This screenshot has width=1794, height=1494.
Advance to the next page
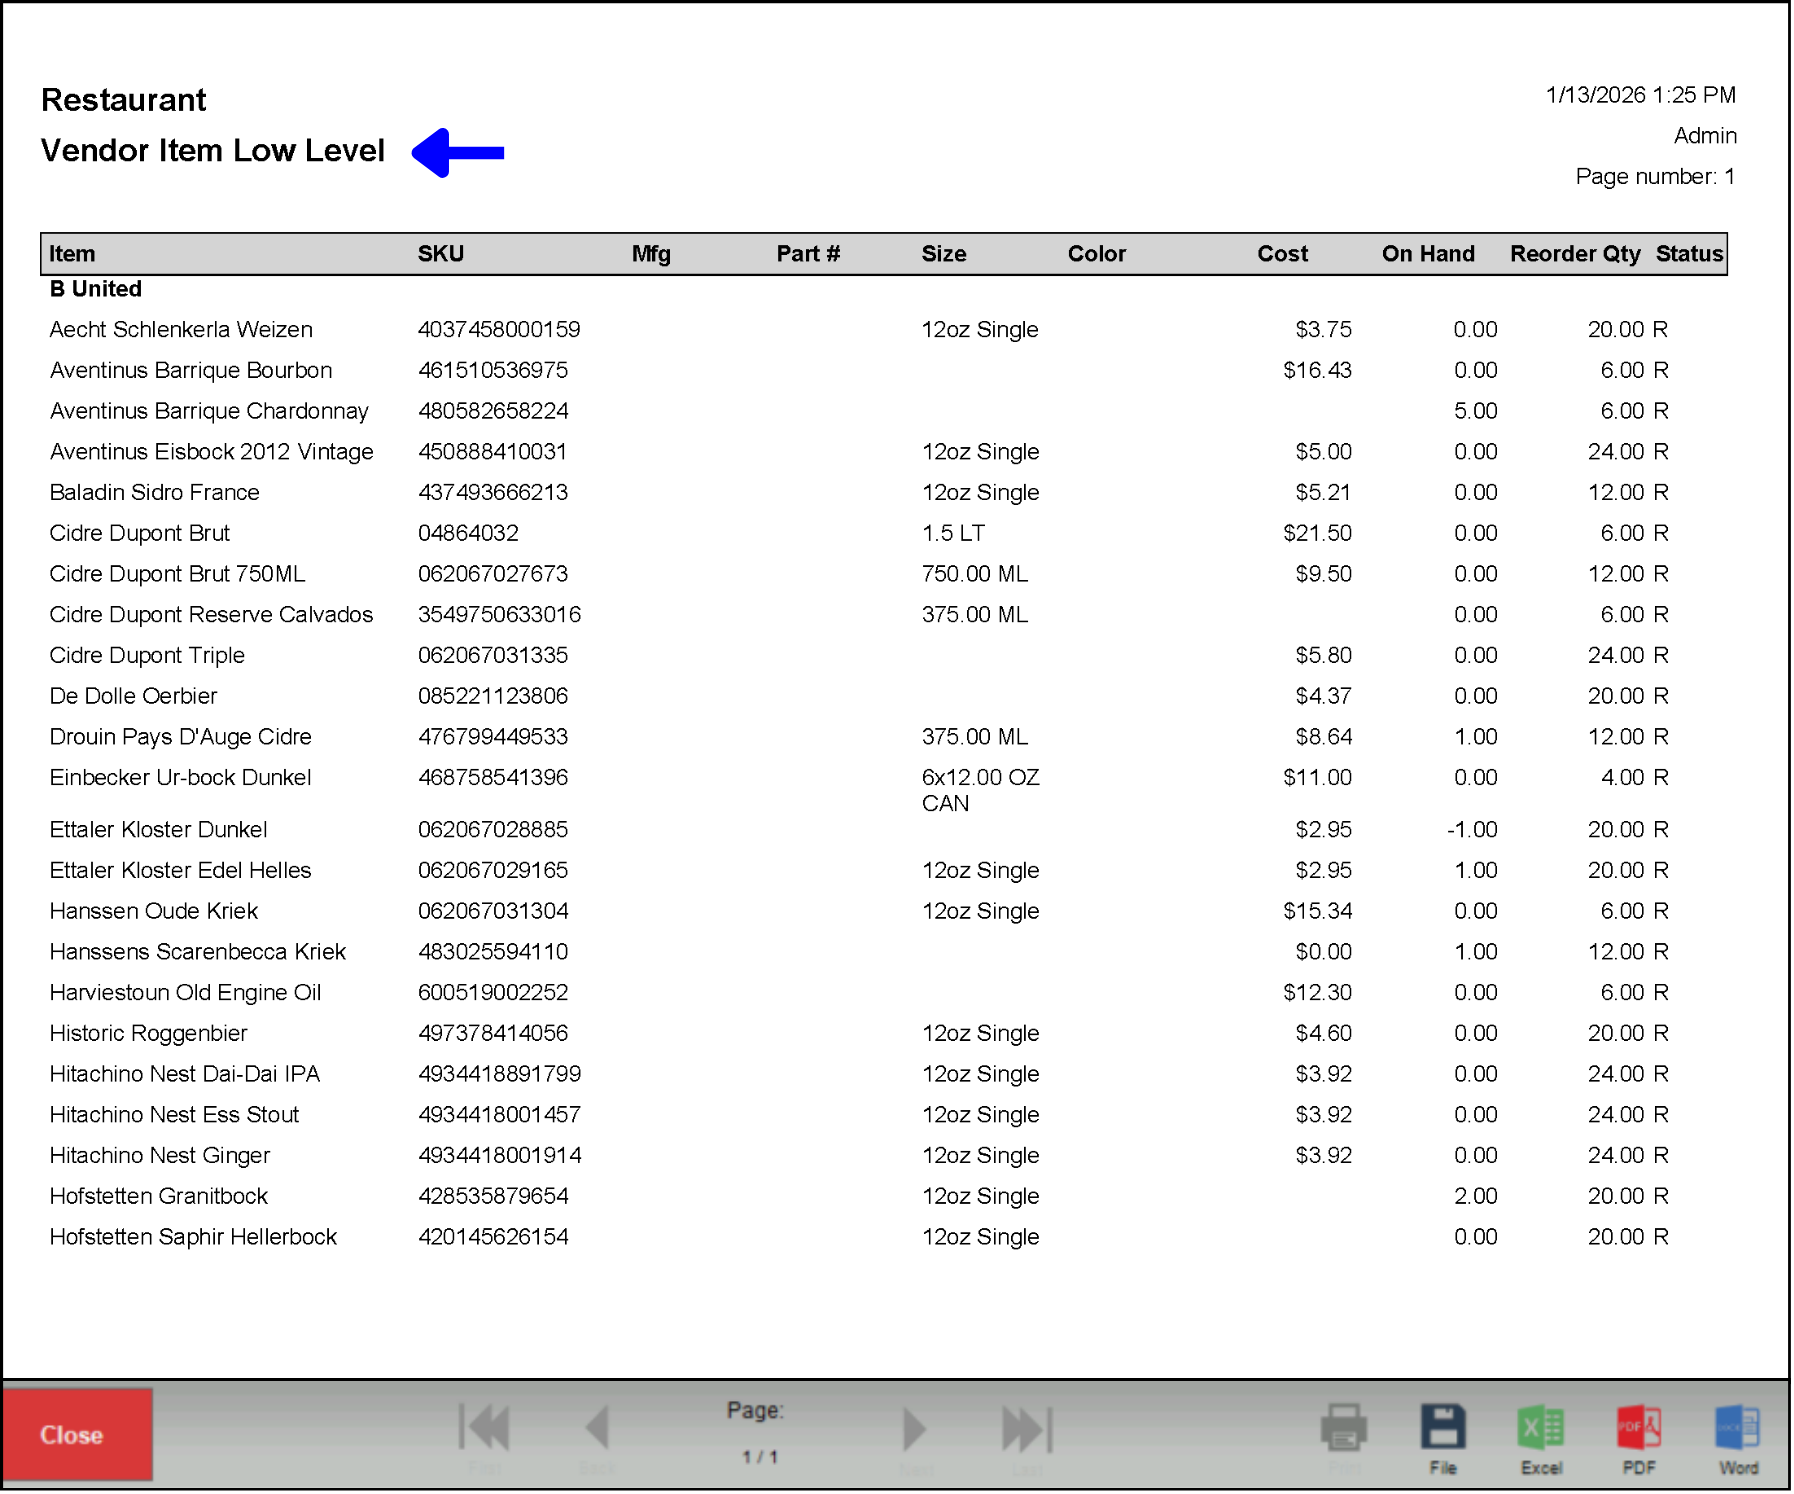point(915,1427)
